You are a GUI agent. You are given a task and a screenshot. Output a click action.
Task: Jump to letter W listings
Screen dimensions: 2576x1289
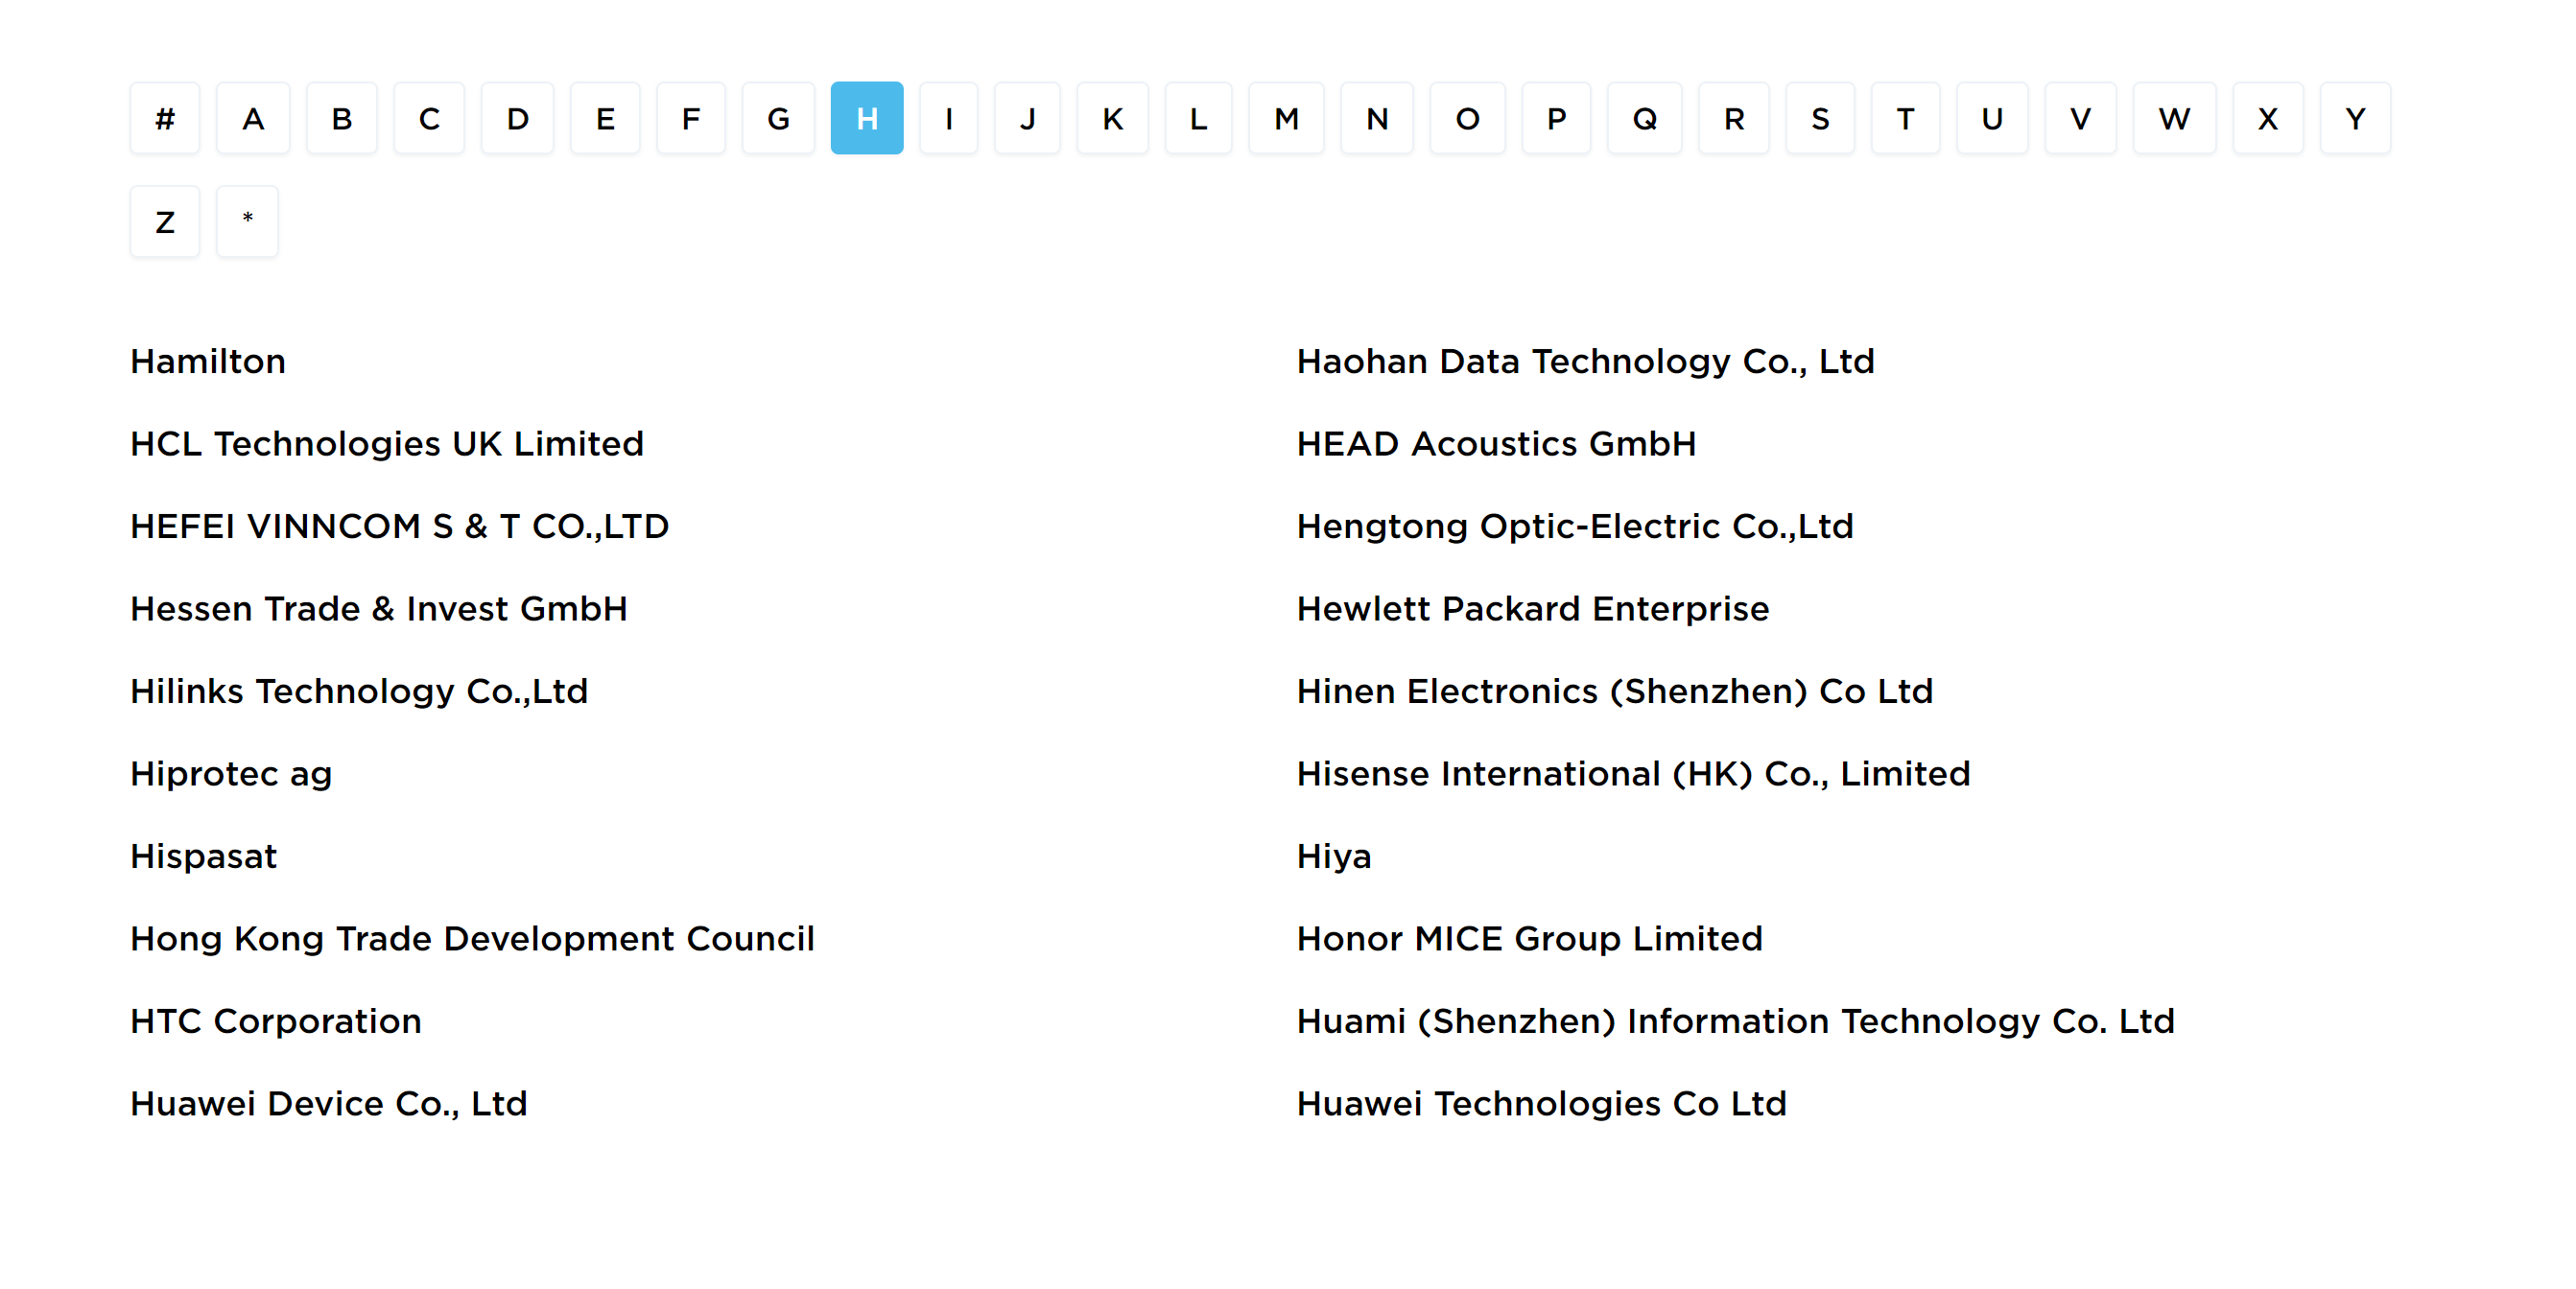click(2174, 119)
